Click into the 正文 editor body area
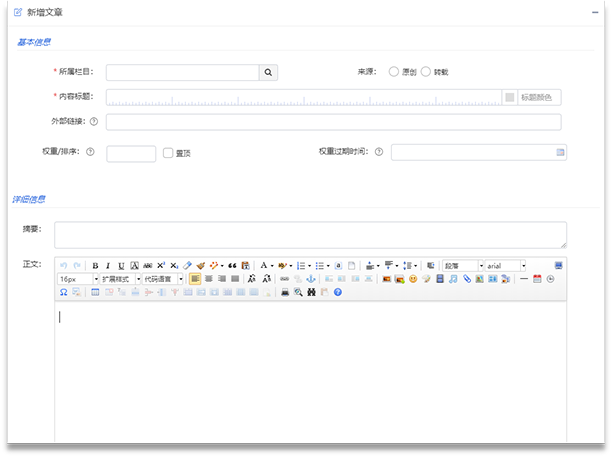The height and width of the screenshot is (457, 612). [x=311, y=371]
